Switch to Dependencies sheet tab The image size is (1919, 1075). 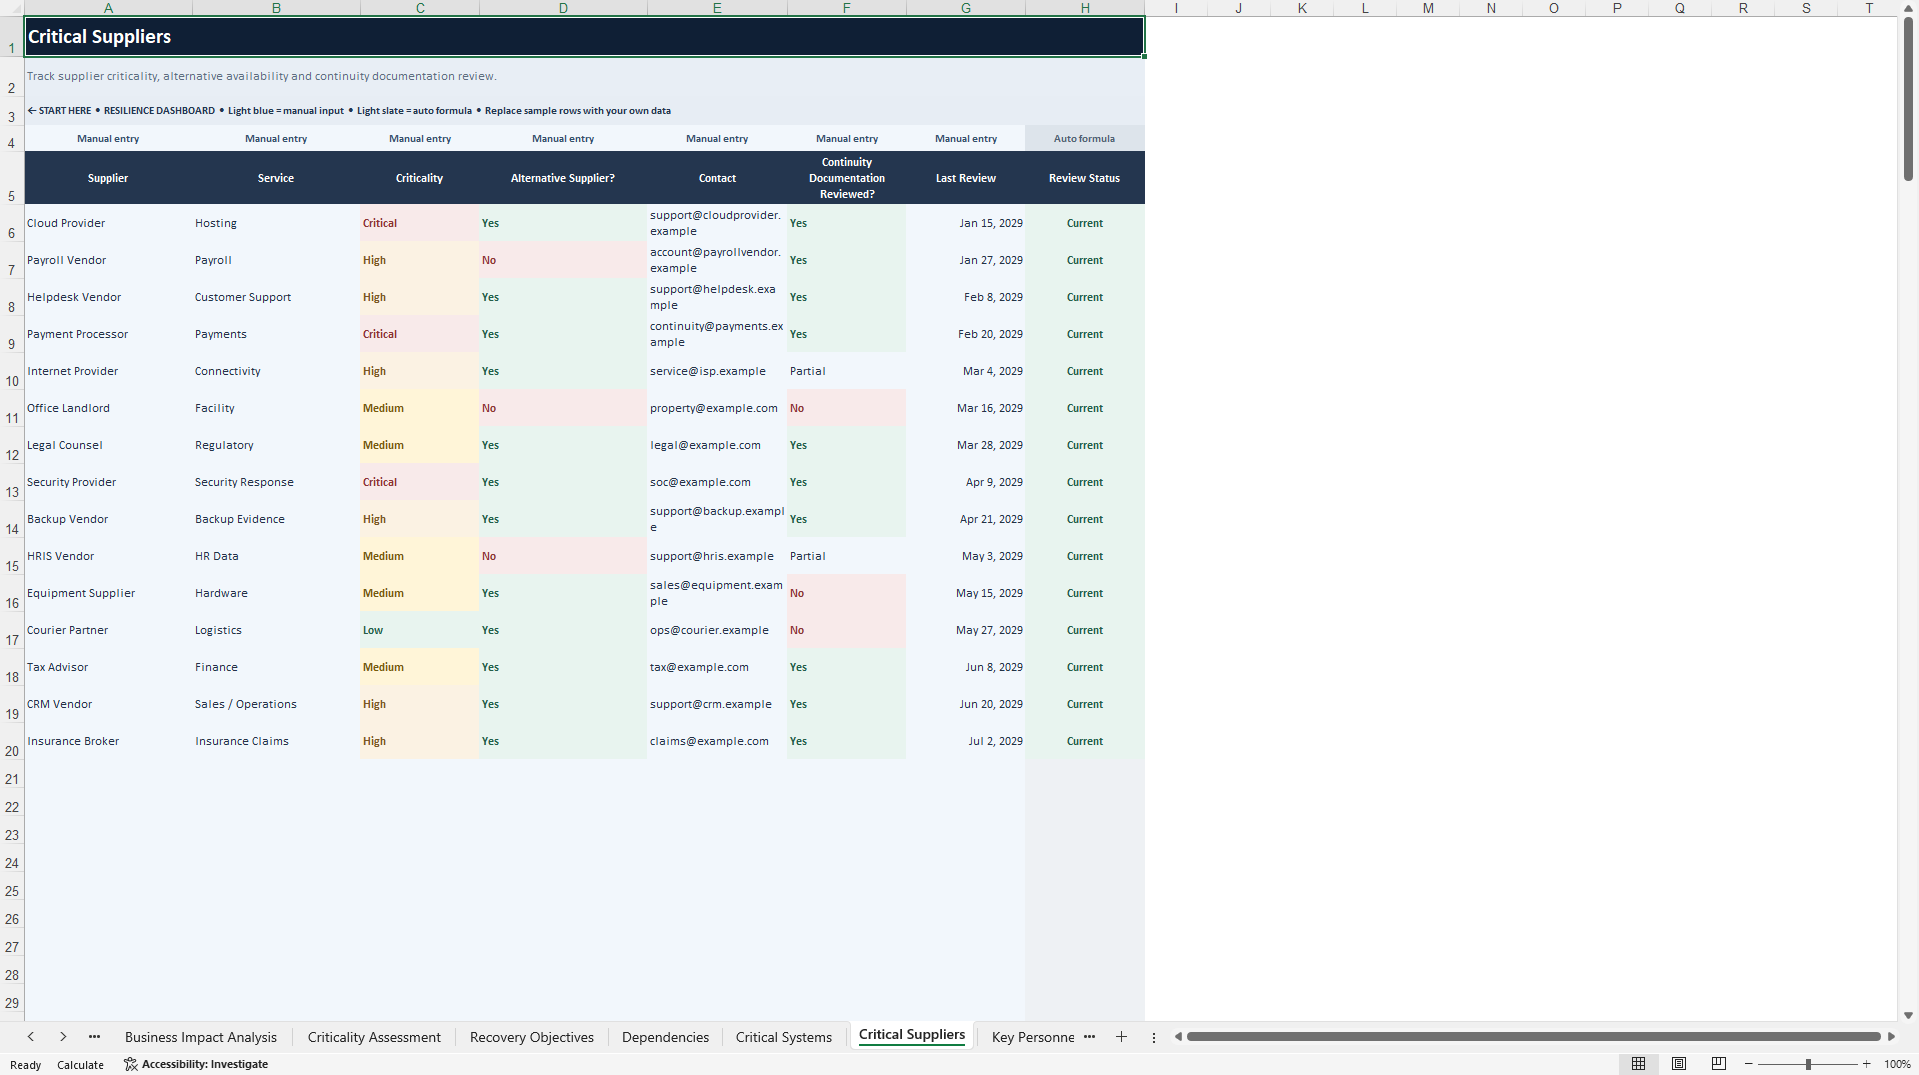[x=665, y=1037]
